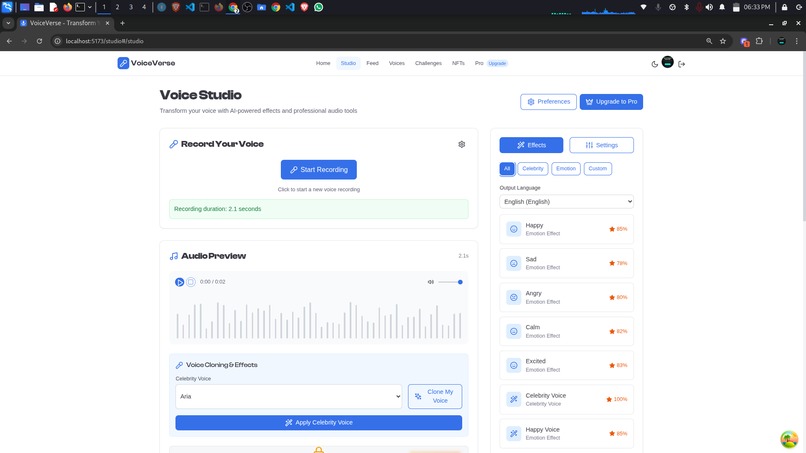Click the Clone My Voice button
Screen dimensions: 806x453
click(435, 396)
